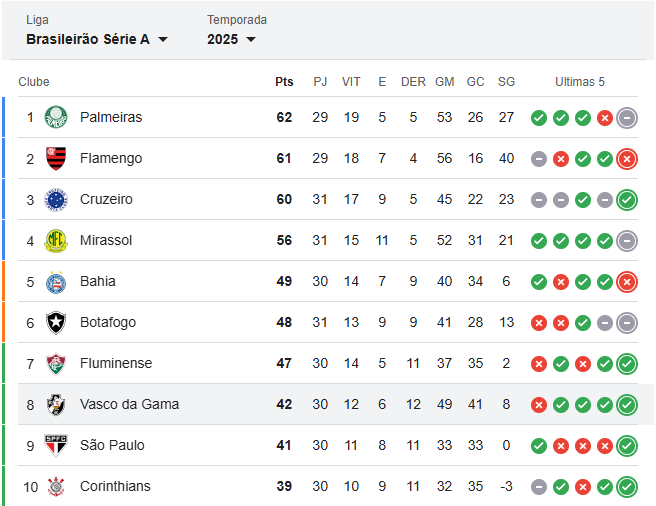Click the Flamengo club crest icon
Viewport: 656px width, 506px height.
[56, 158]
